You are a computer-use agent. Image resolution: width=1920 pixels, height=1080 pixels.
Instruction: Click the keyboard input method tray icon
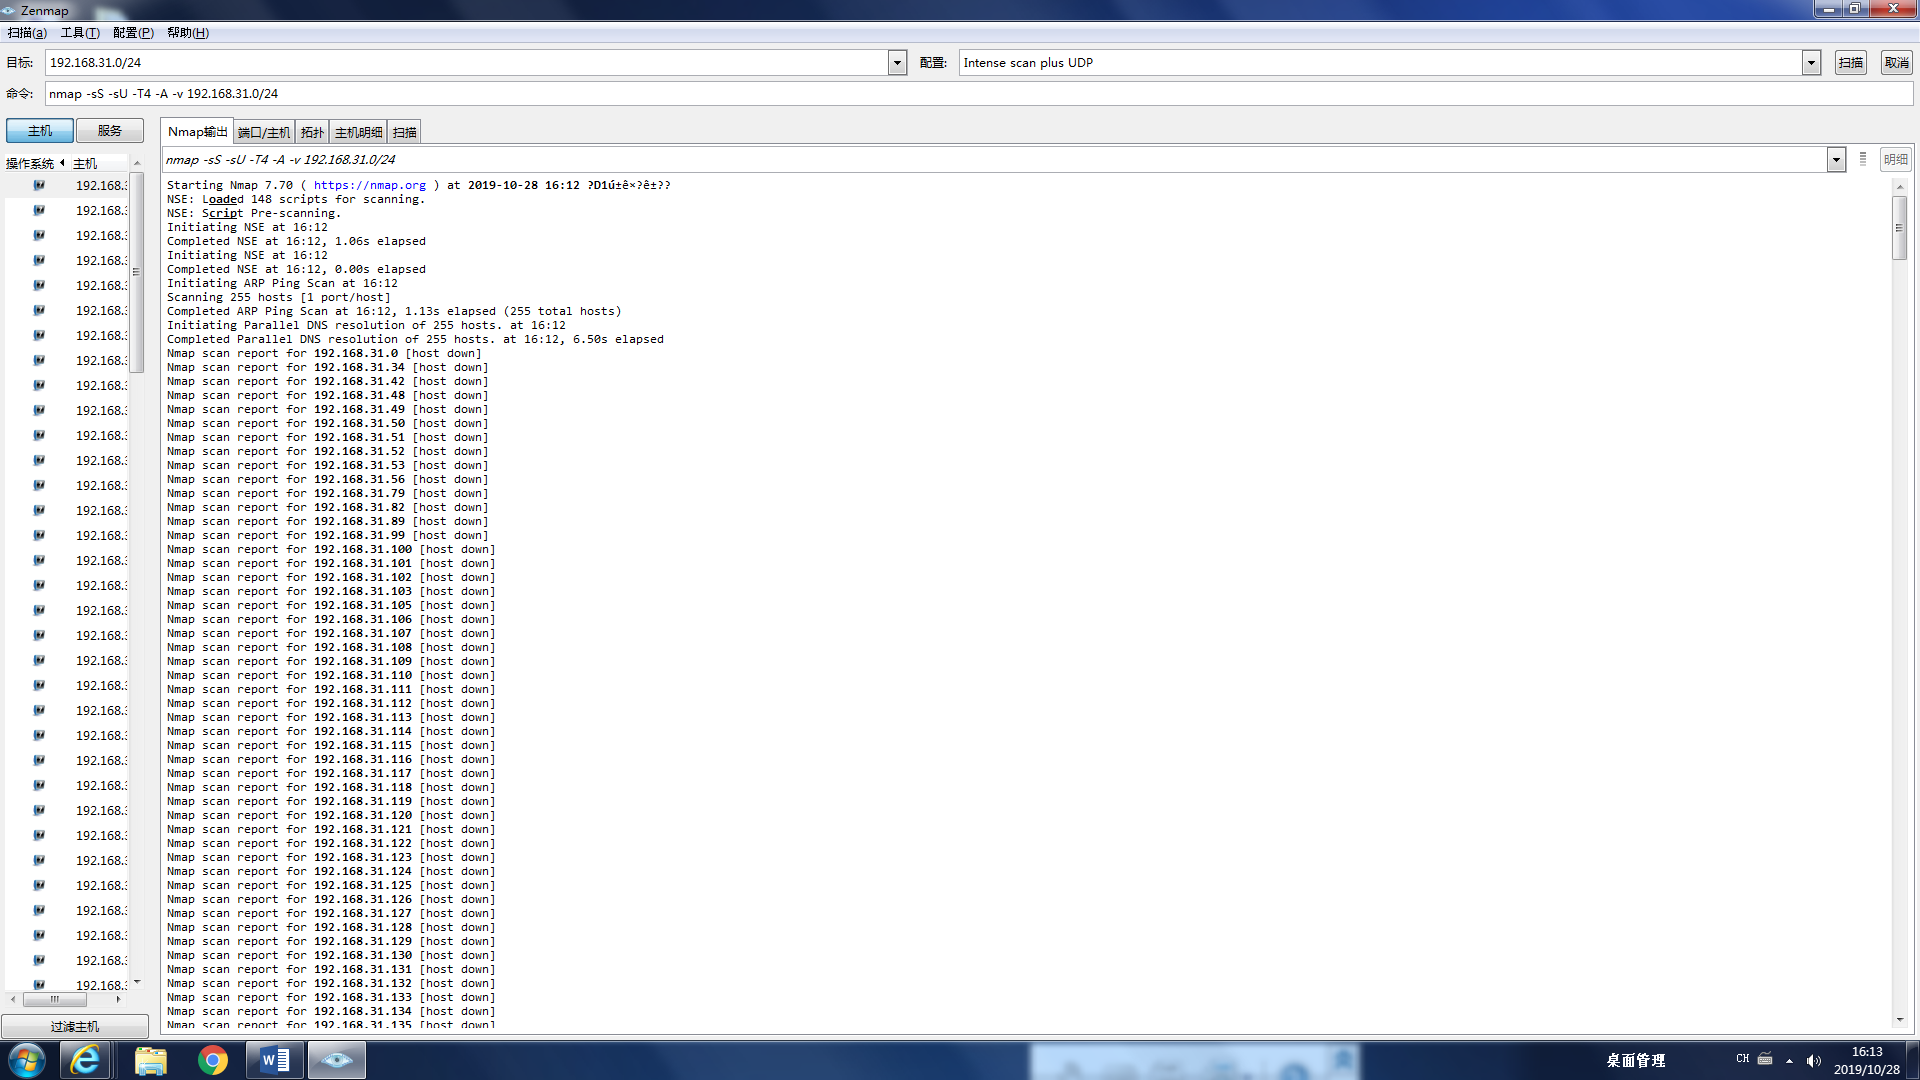[1765, 1059]
